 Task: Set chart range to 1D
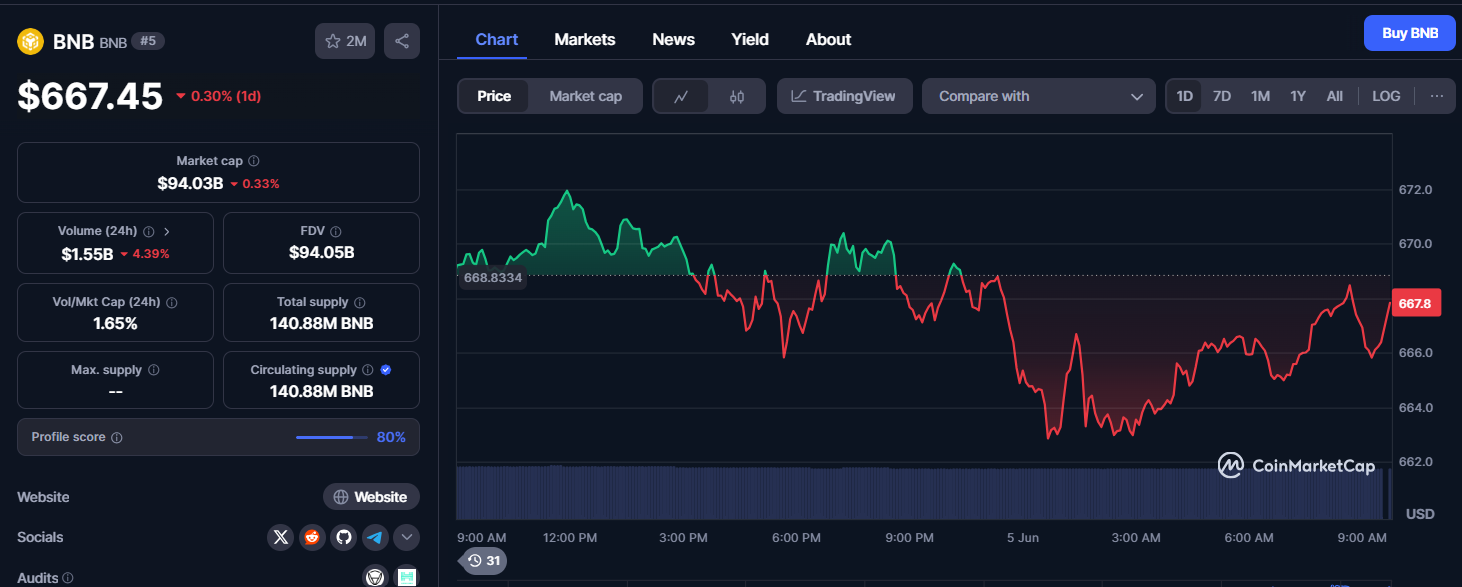pos(1184,96)
